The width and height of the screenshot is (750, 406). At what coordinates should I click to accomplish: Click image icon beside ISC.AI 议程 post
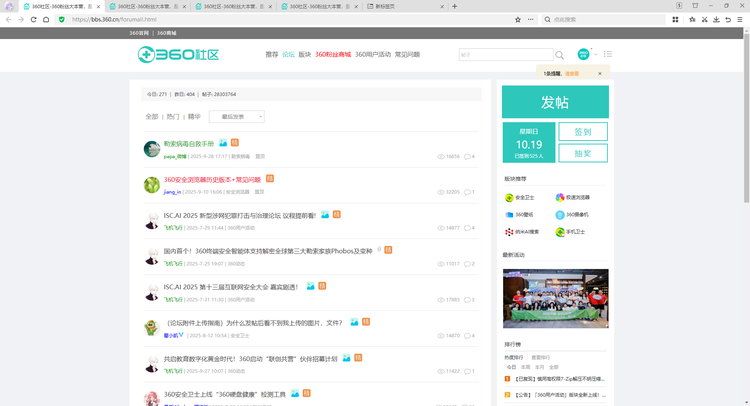(325, 215)
